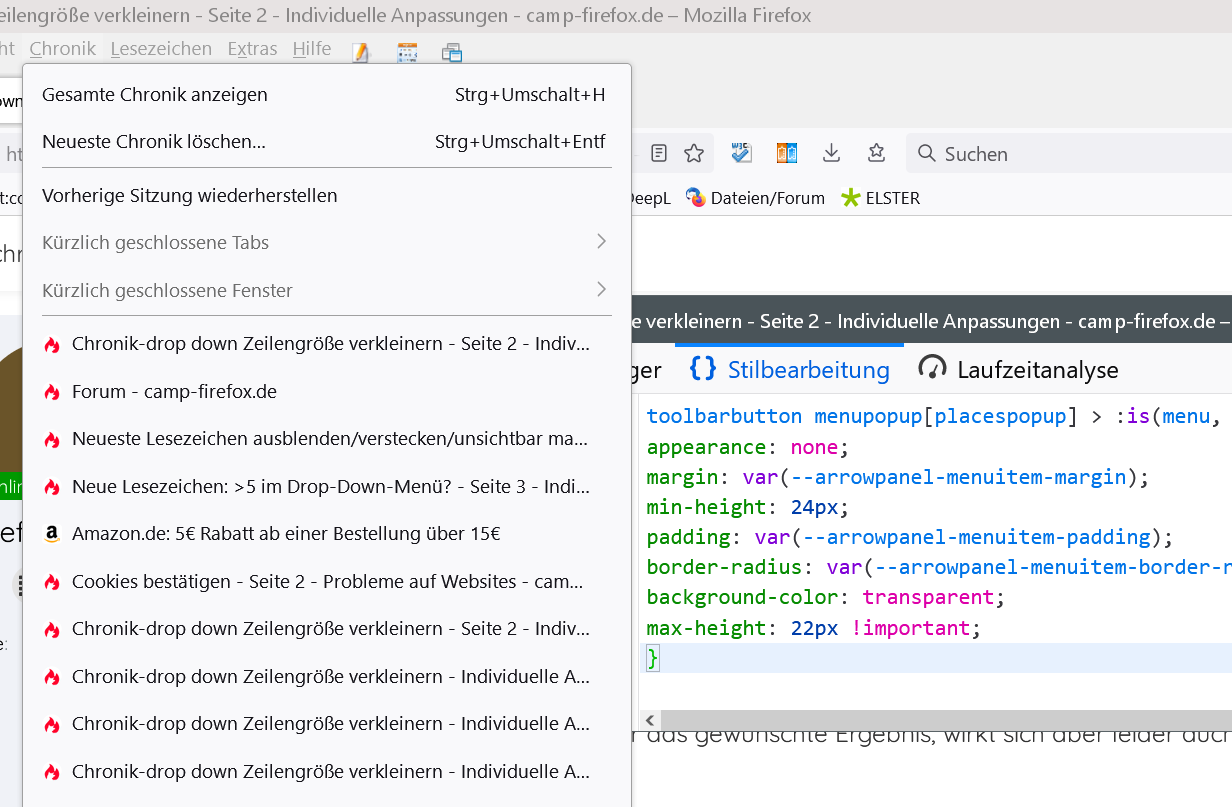Expand Kürzlich geschlossene Tabs submenu
Viewport: 1232px width, 807px height.
point(324,243)
